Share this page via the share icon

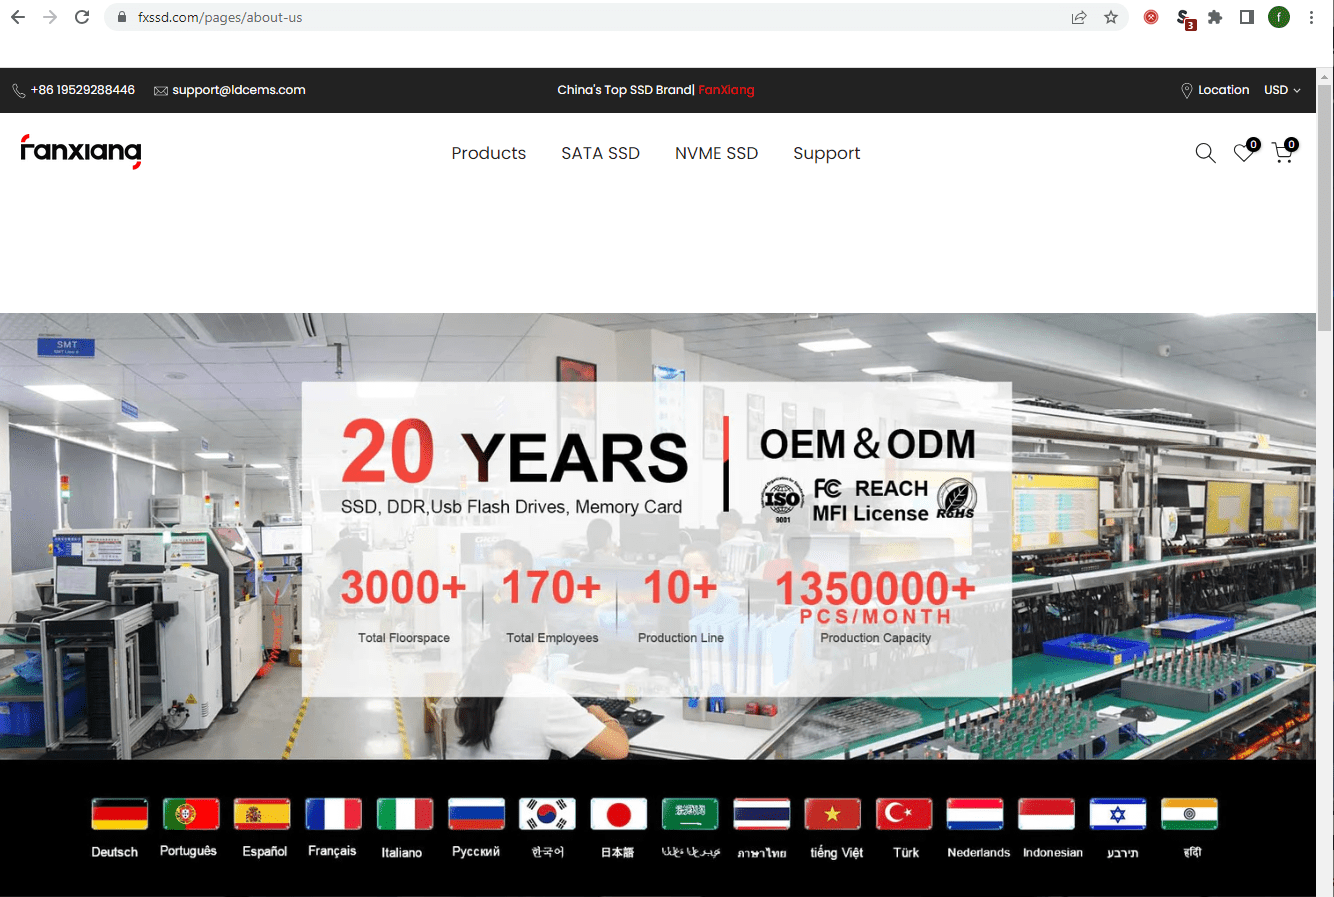[1079, 17]
